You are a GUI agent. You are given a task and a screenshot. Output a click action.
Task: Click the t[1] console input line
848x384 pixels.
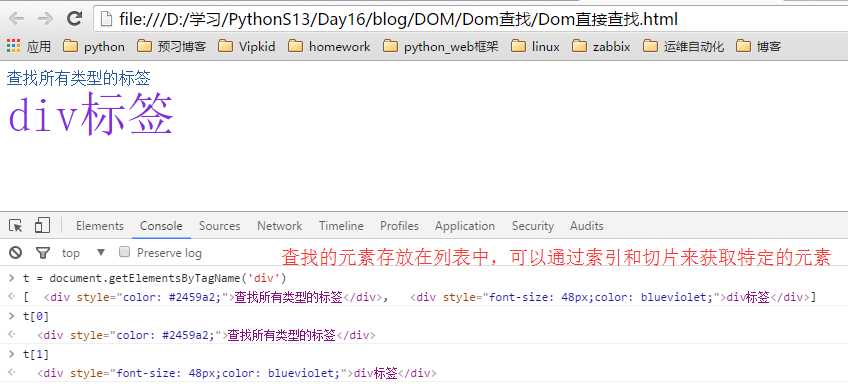tap(36, 355)
